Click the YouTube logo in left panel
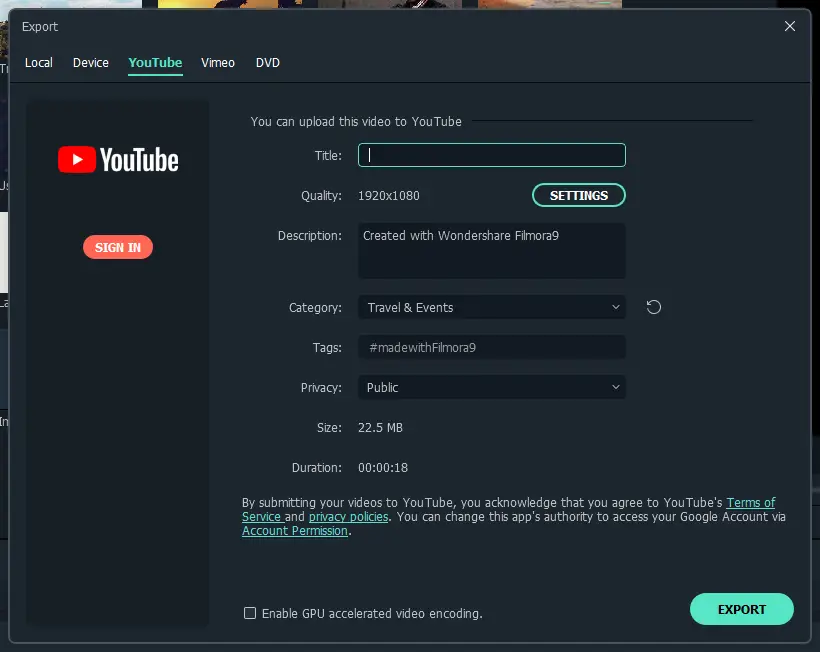The height and width of the screenshot is (652, 820). [x=118, y=160]
